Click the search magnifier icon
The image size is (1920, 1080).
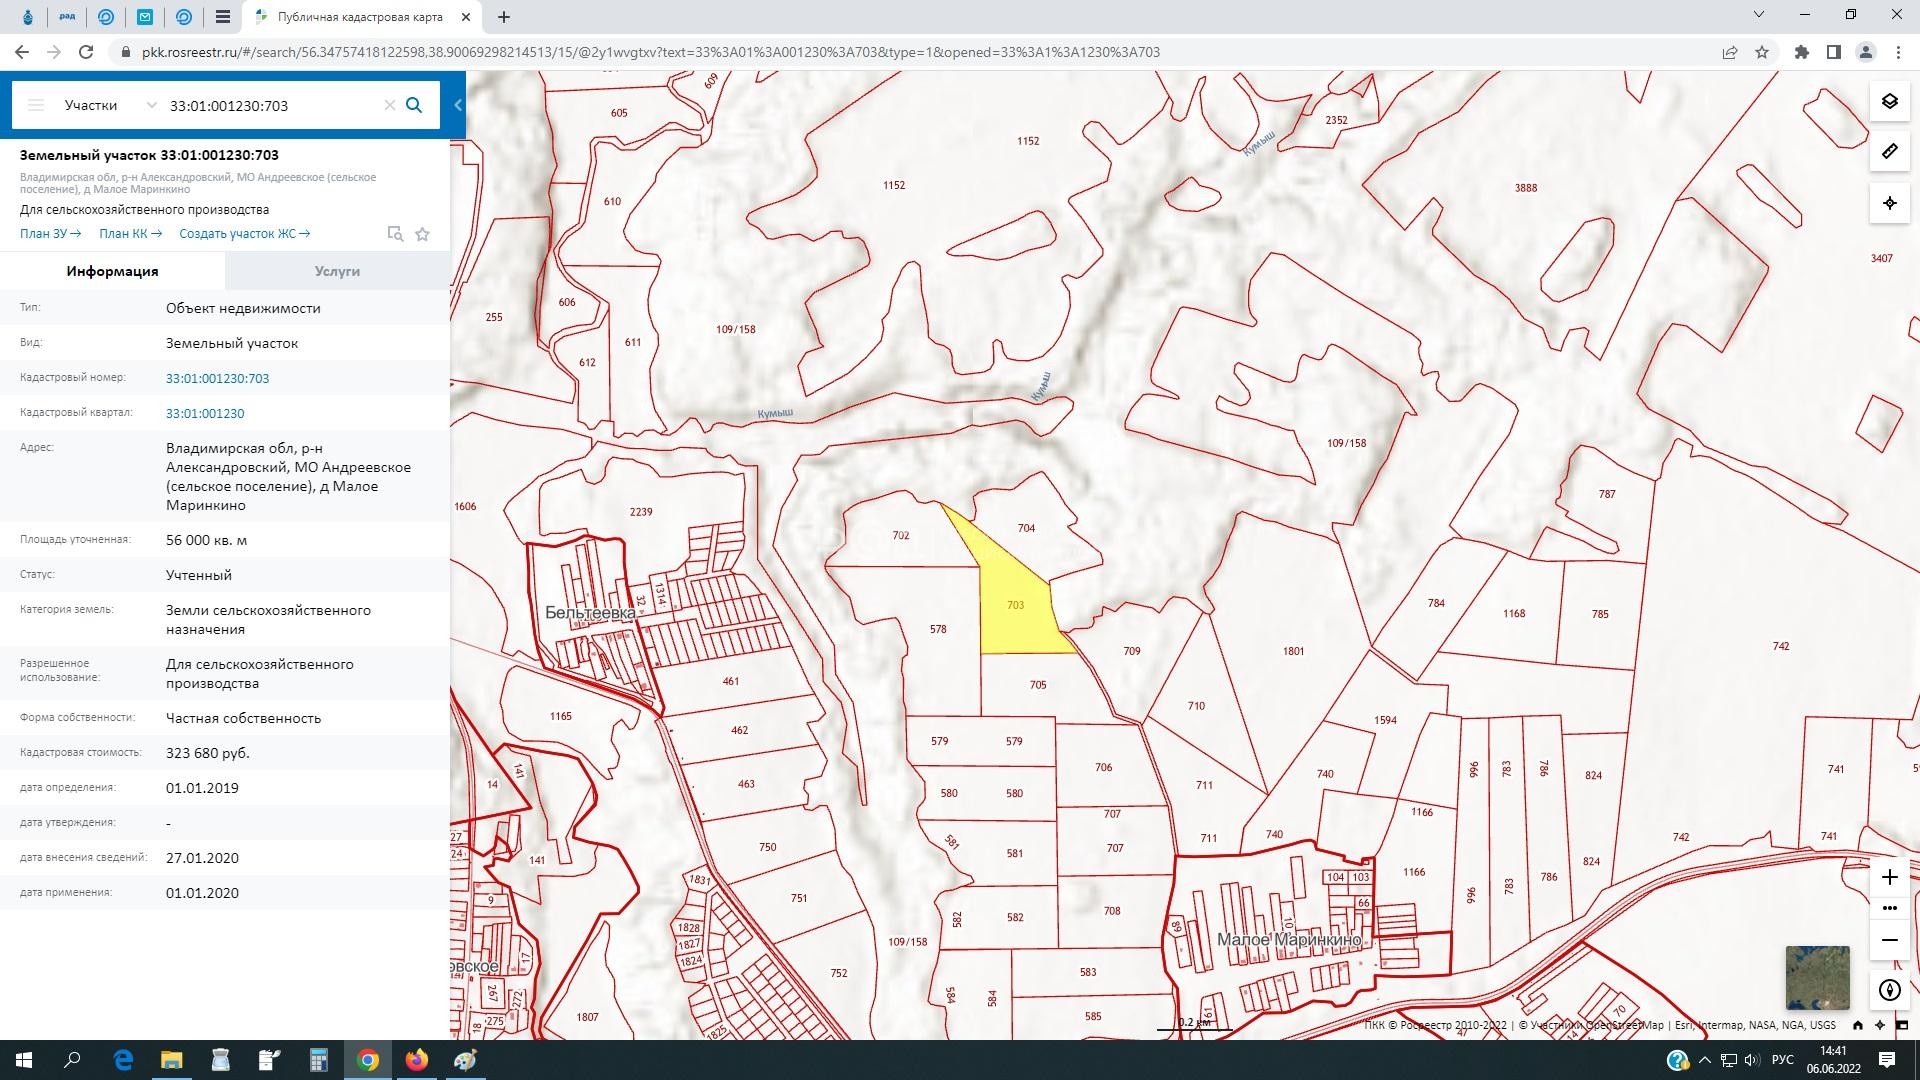point(414,105)
